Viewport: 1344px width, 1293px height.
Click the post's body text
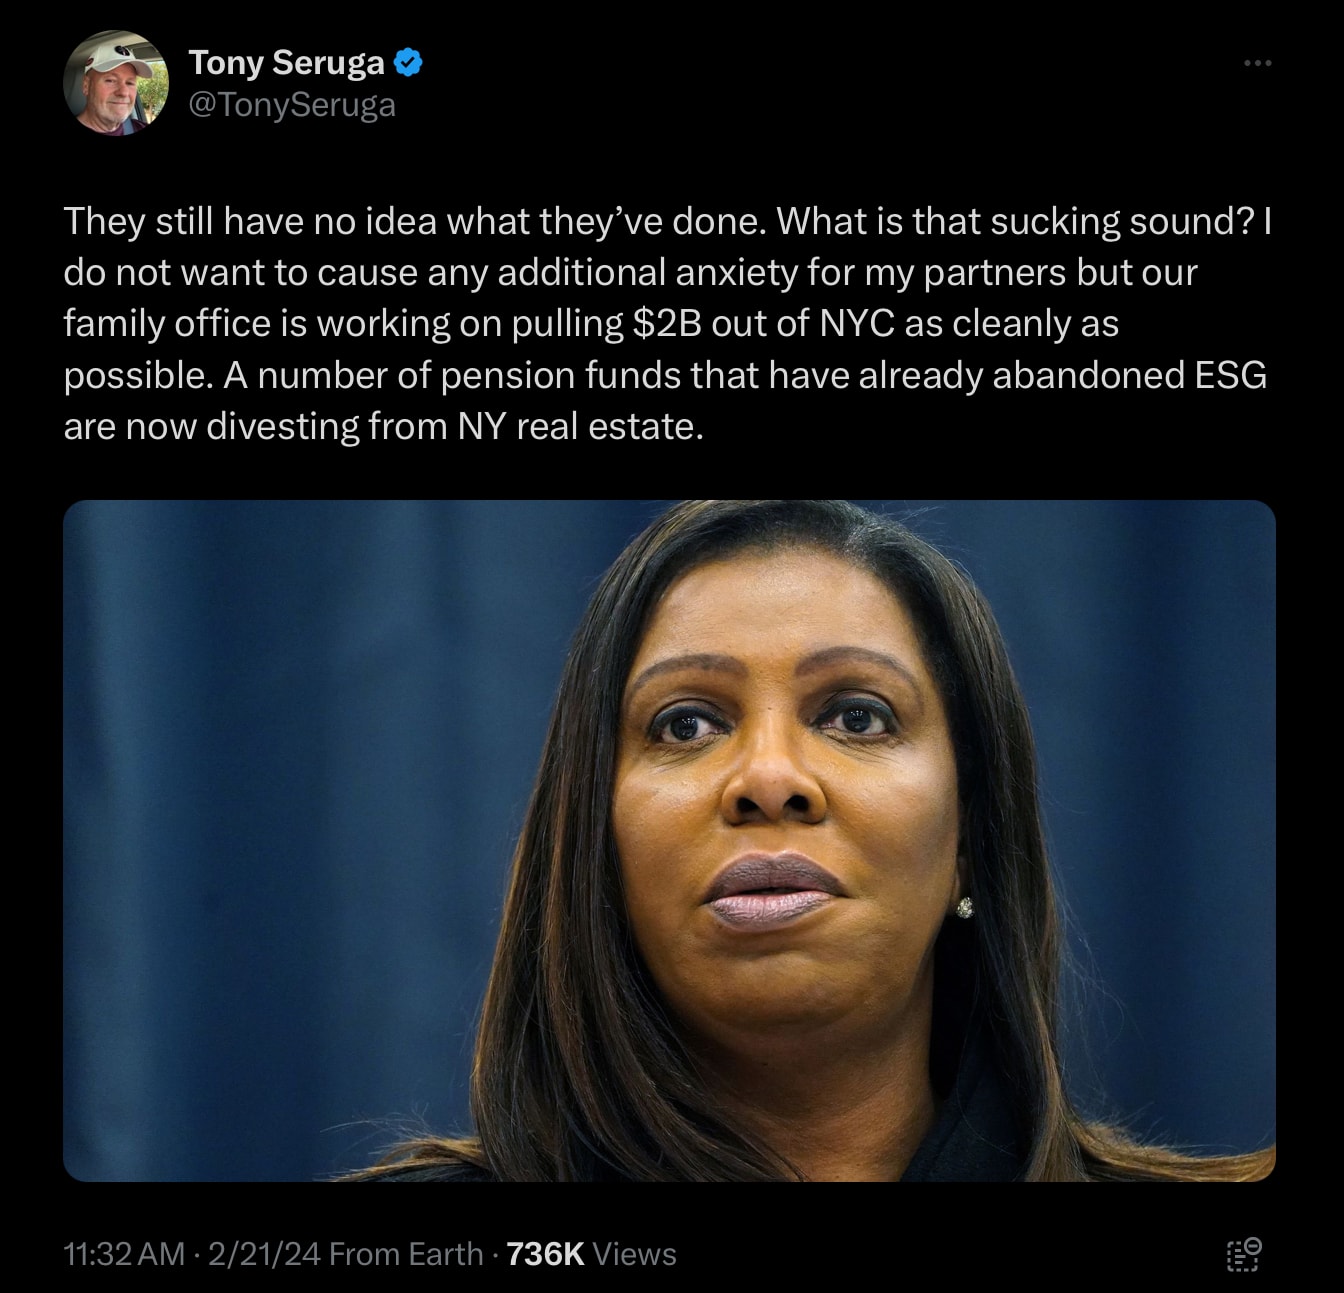(668, 324)
